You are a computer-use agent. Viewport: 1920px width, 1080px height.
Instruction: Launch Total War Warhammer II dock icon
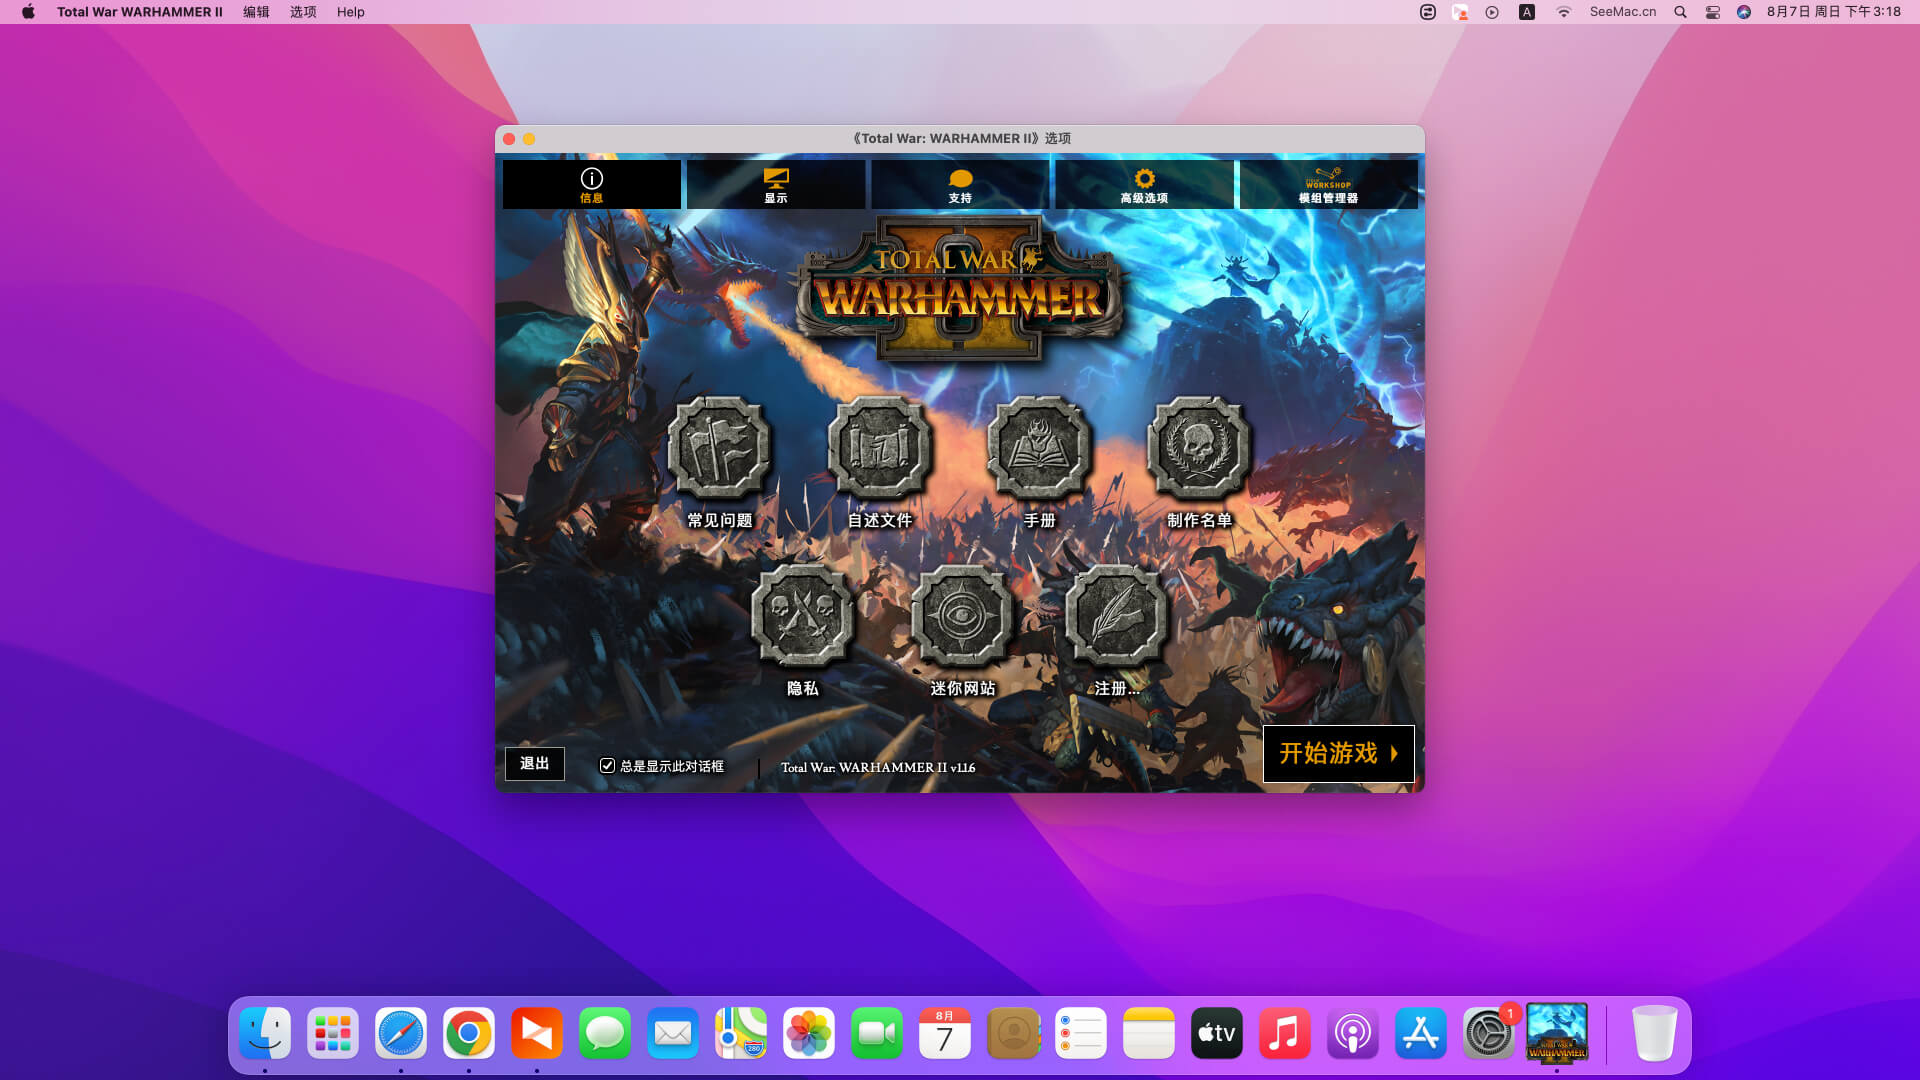click(x=1556, y=1033)
